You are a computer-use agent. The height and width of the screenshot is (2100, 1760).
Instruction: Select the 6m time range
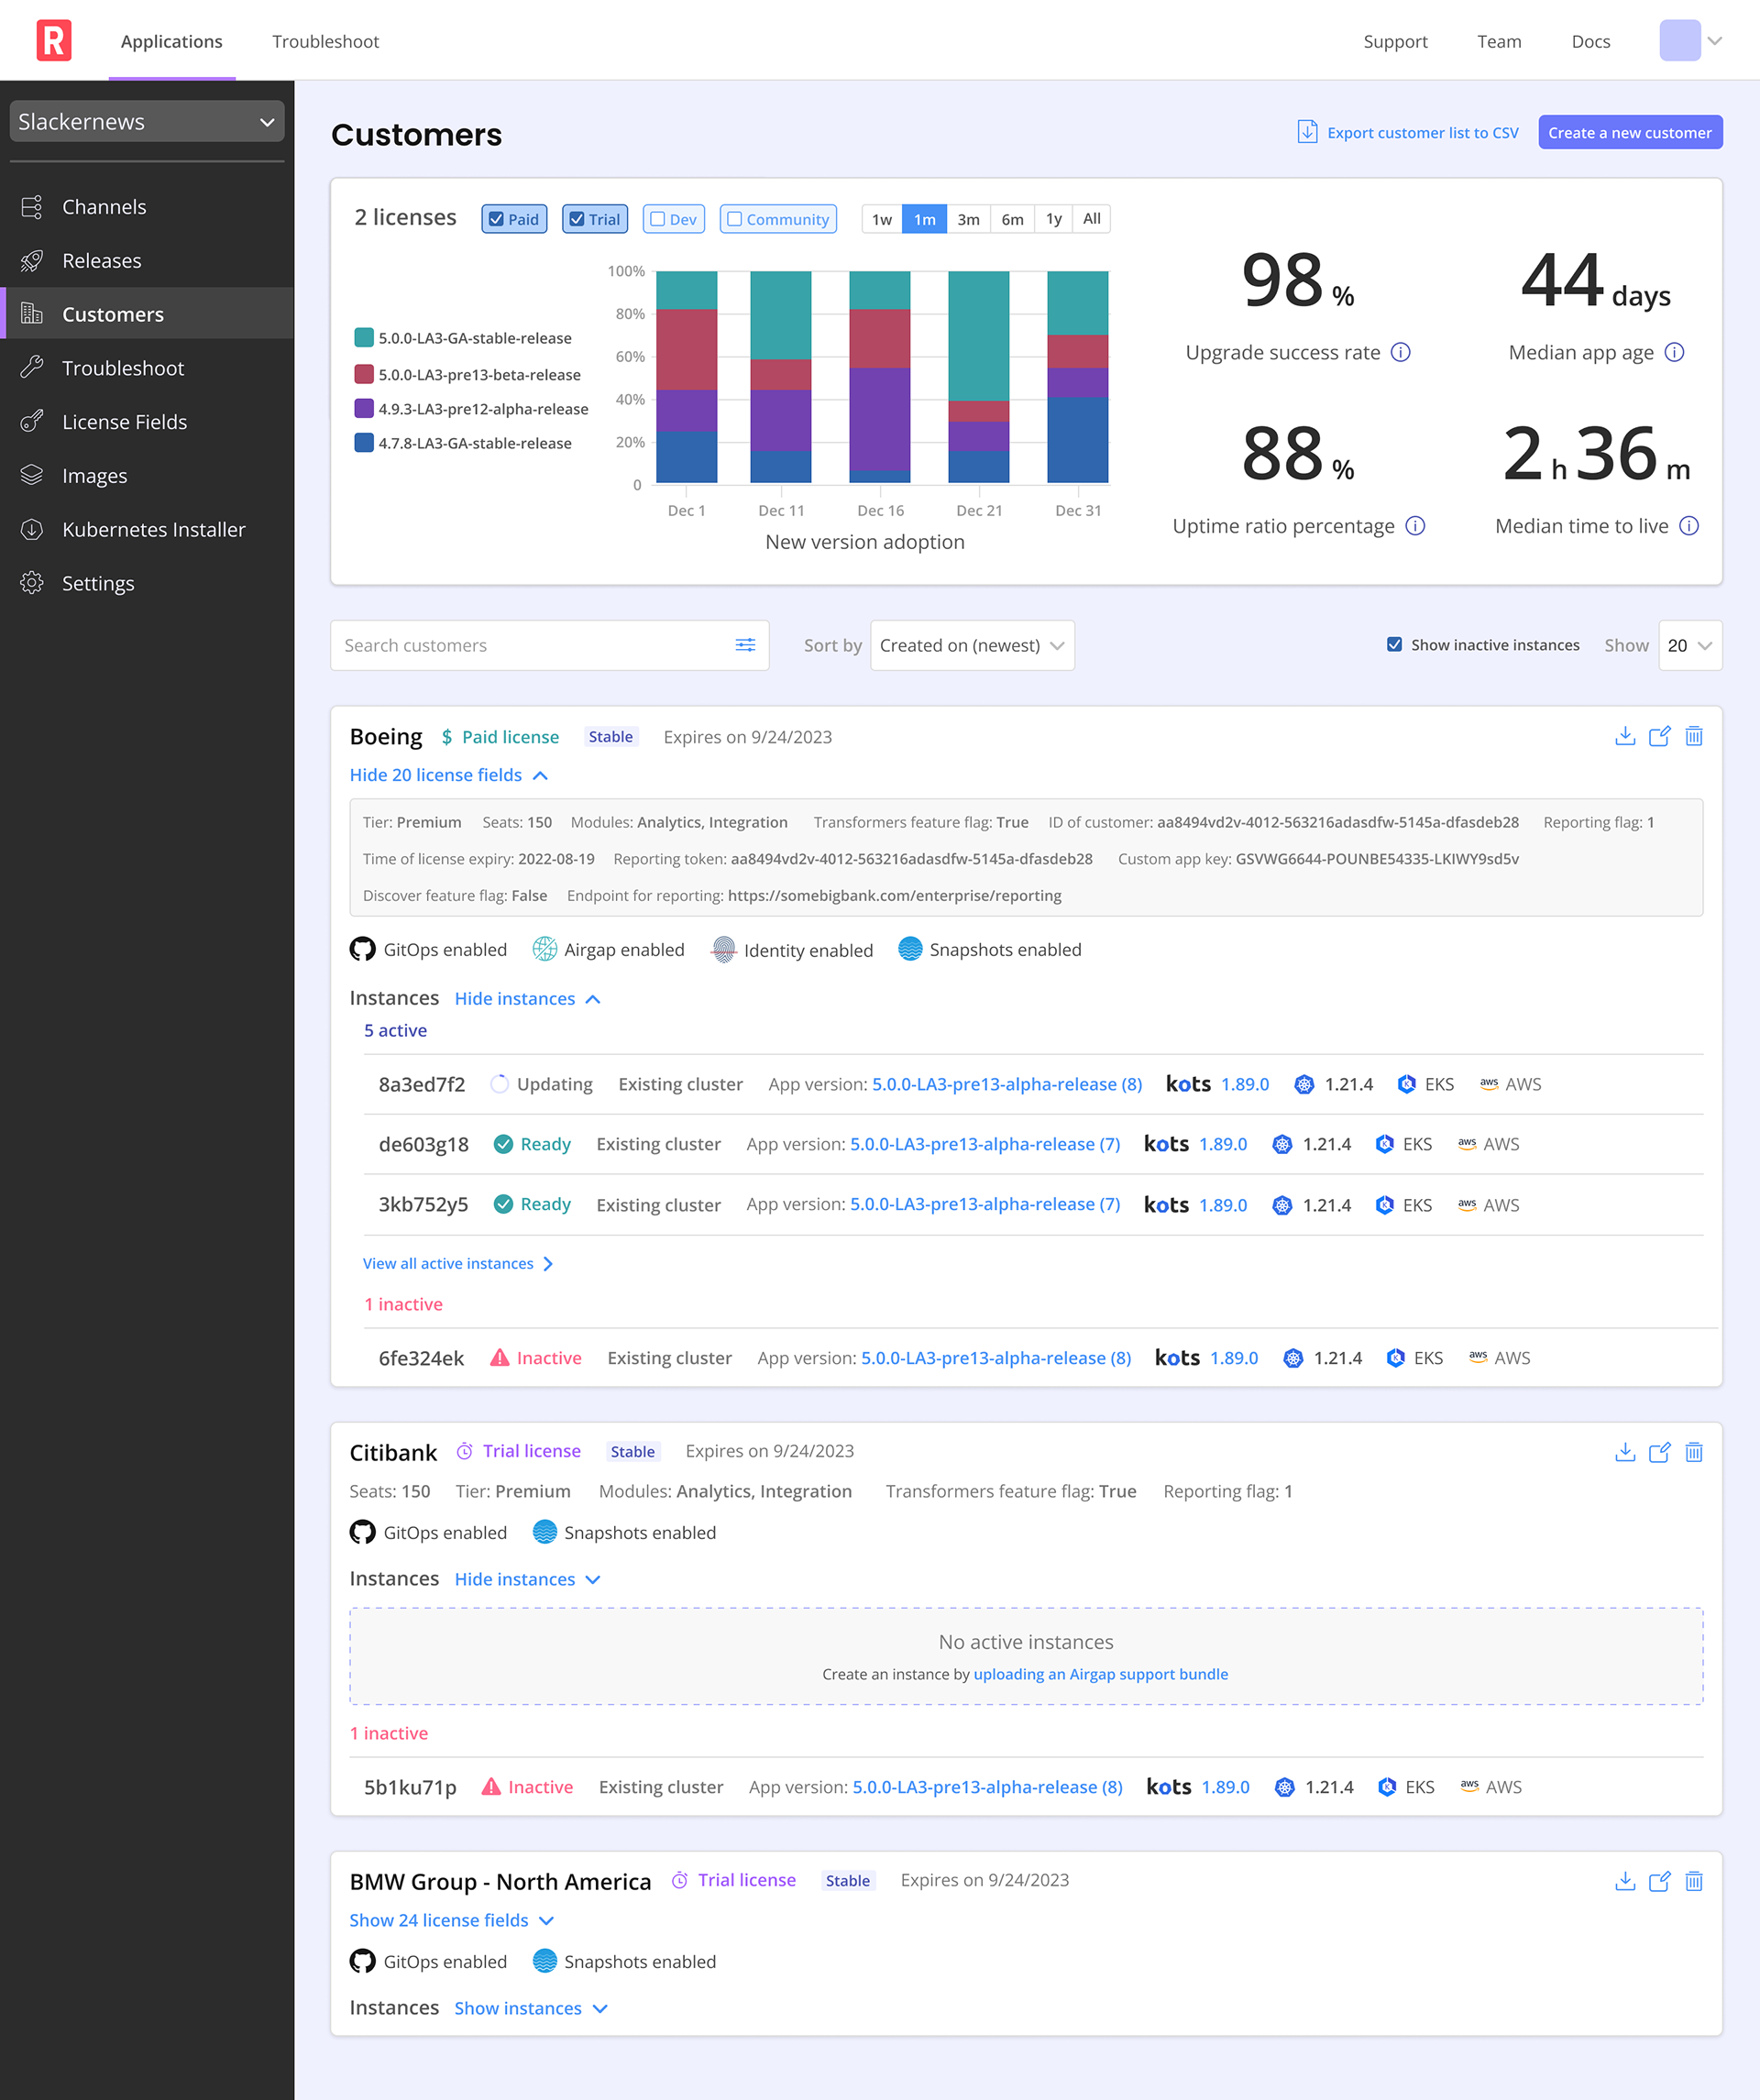point(1012,219)
